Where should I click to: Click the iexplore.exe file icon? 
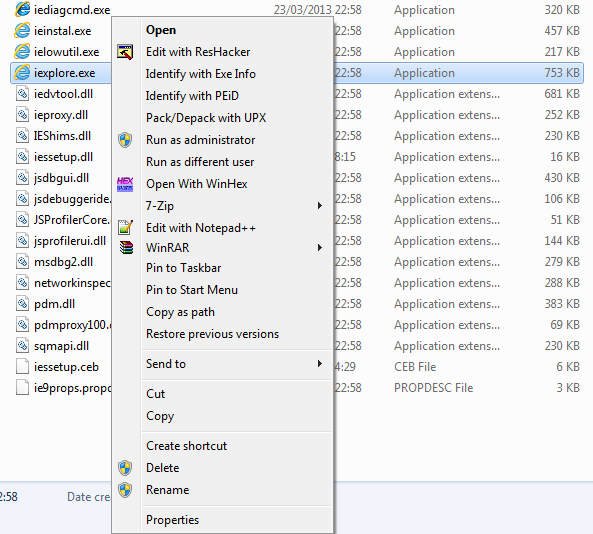tap(22, 73)
